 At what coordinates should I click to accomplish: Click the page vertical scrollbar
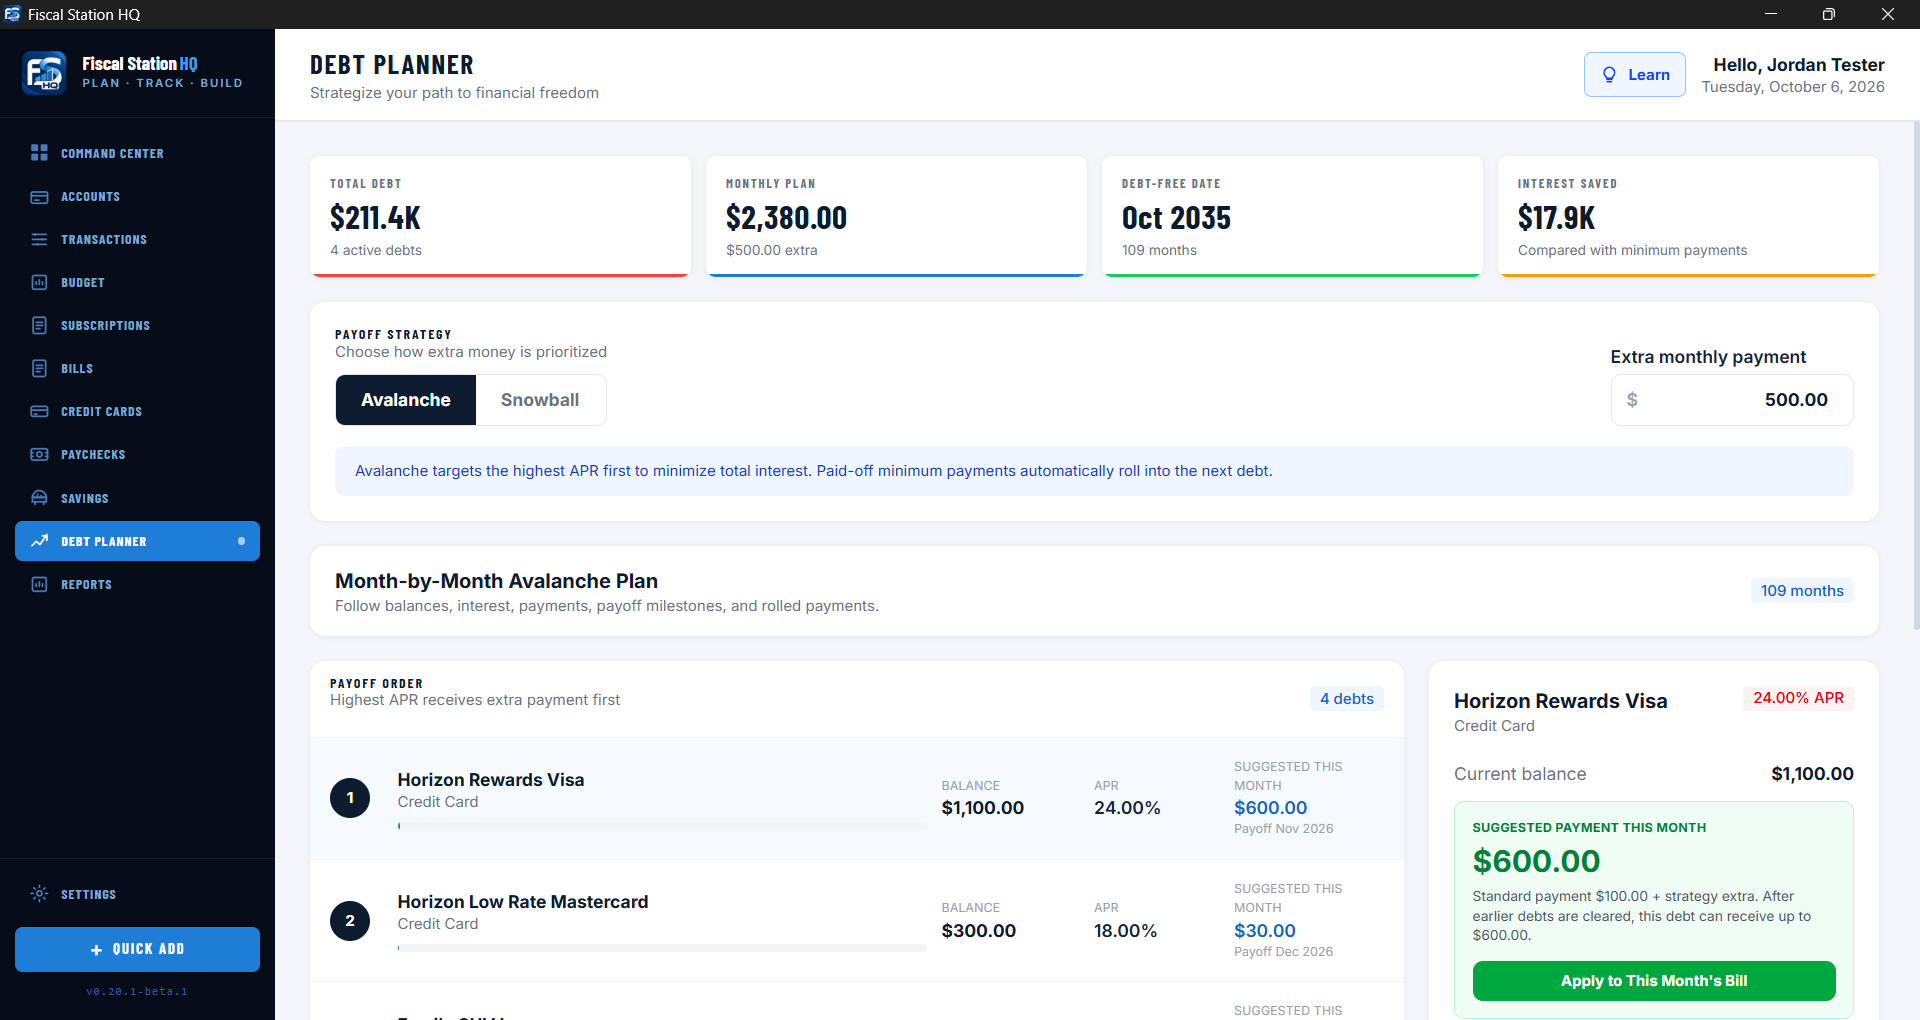click(1915, 375)
